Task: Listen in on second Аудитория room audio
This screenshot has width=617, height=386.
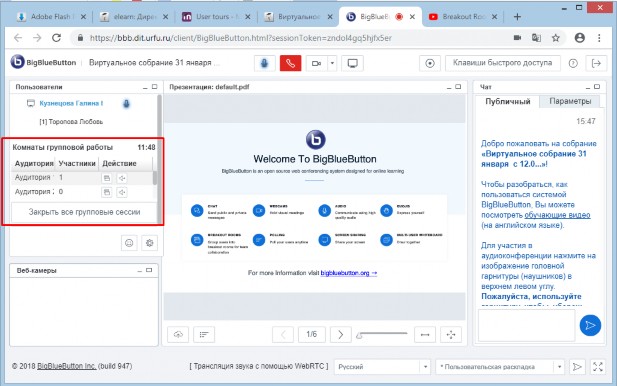Action: (x=122, y=192)
